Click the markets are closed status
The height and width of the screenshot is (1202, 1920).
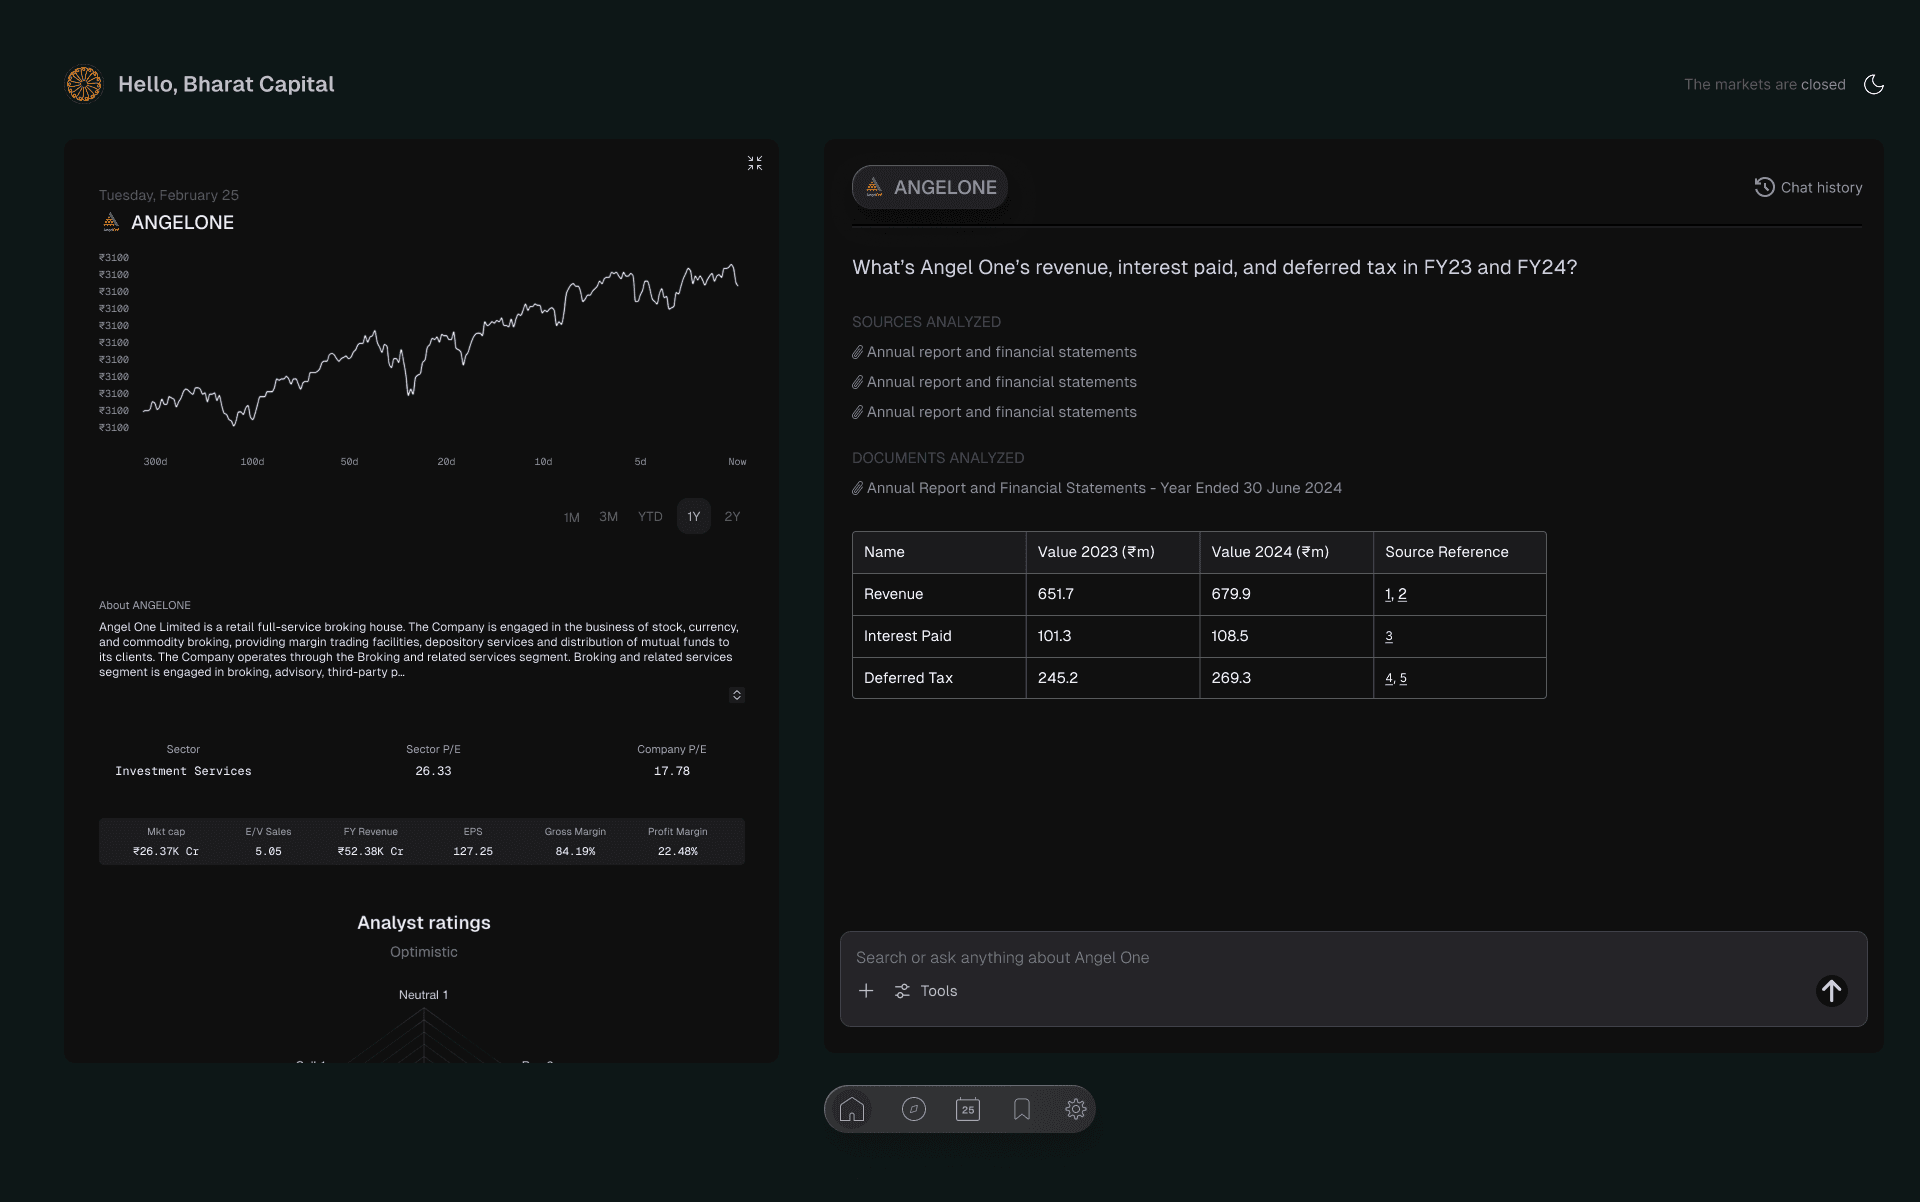(1765, 84)
